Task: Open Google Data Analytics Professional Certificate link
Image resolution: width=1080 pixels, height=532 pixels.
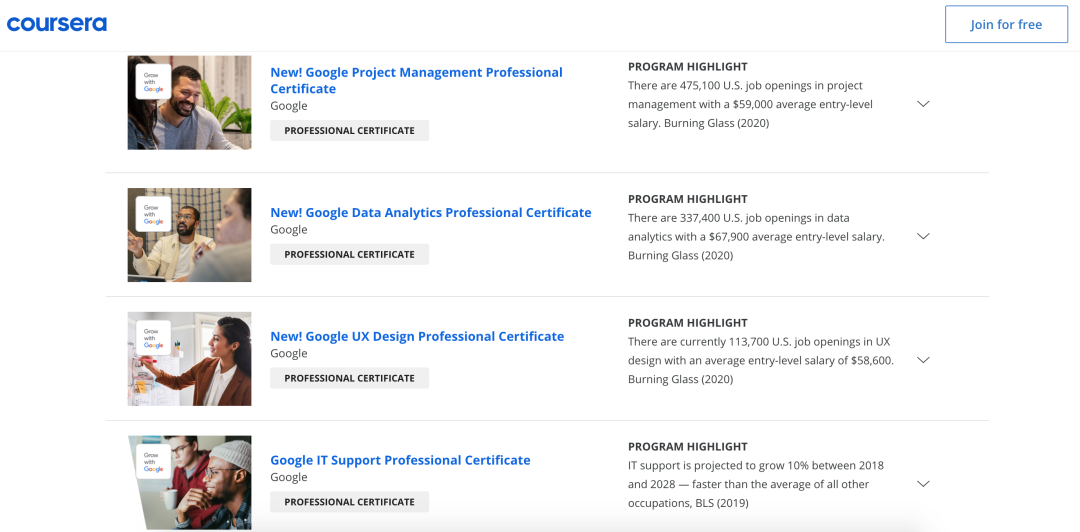Action: (430, 213)
